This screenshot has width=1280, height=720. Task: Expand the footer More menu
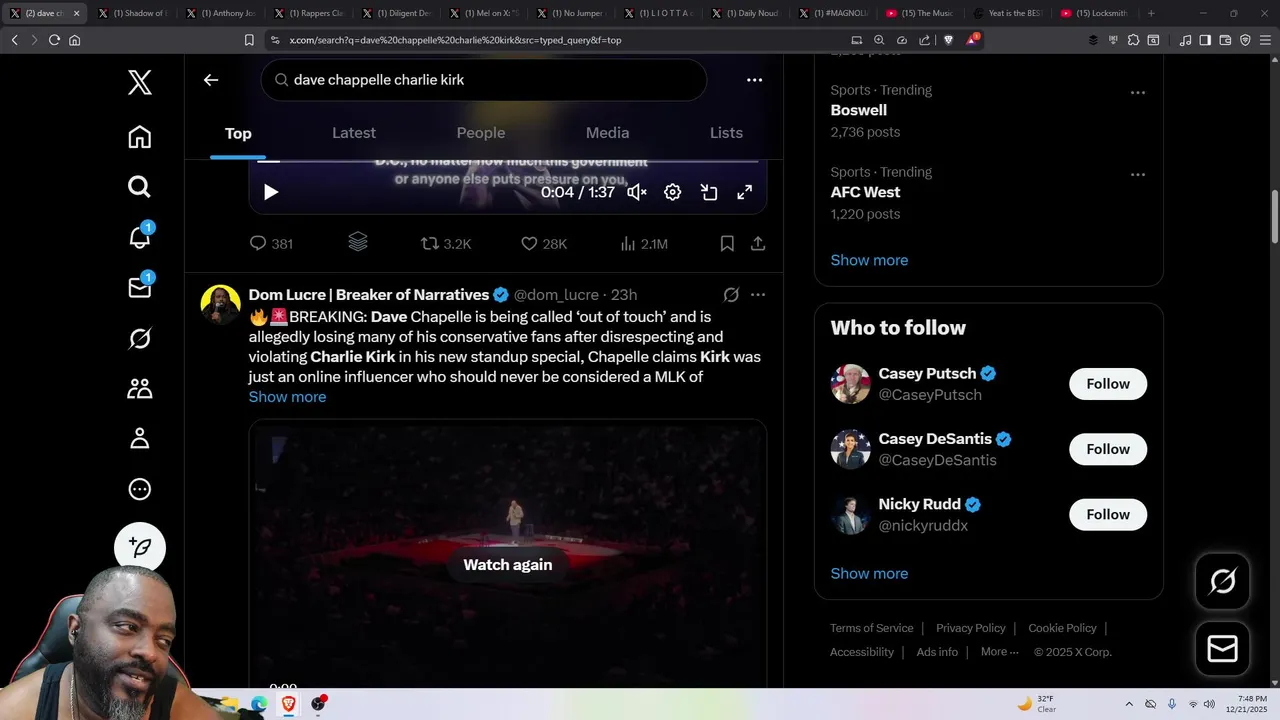coord(1000,652)
